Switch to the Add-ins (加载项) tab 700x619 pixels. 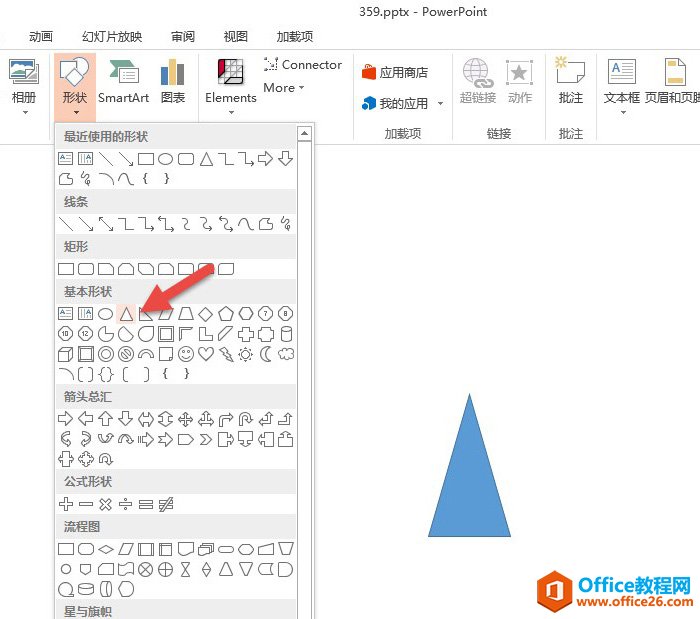click(x=295, y=36)
